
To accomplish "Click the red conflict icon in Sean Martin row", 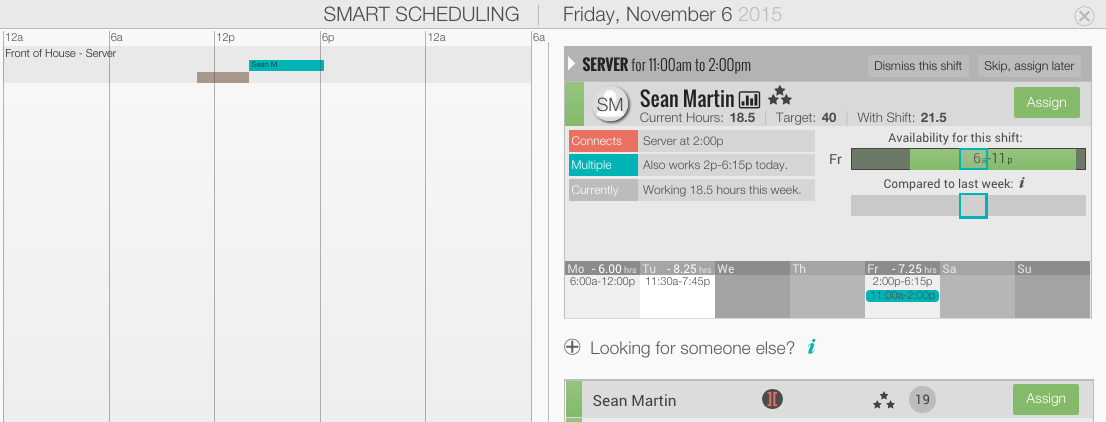I will pos(772,399).
